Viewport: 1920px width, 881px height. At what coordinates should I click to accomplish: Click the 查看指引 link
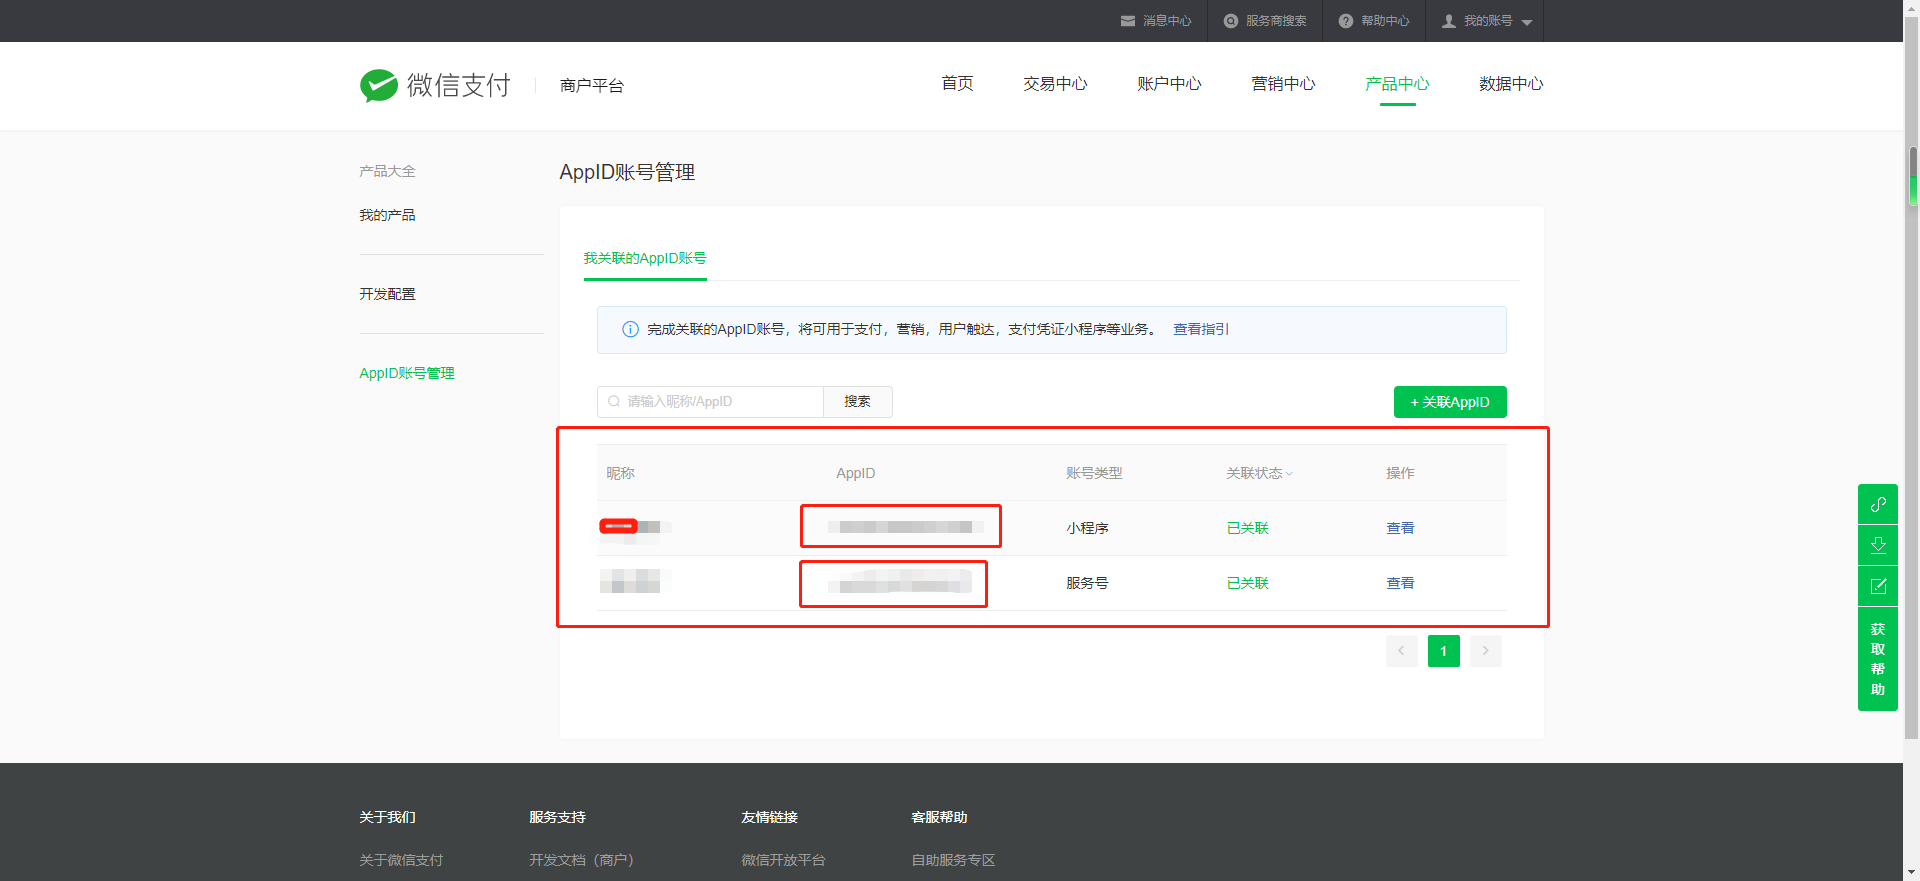(1201, 329)
